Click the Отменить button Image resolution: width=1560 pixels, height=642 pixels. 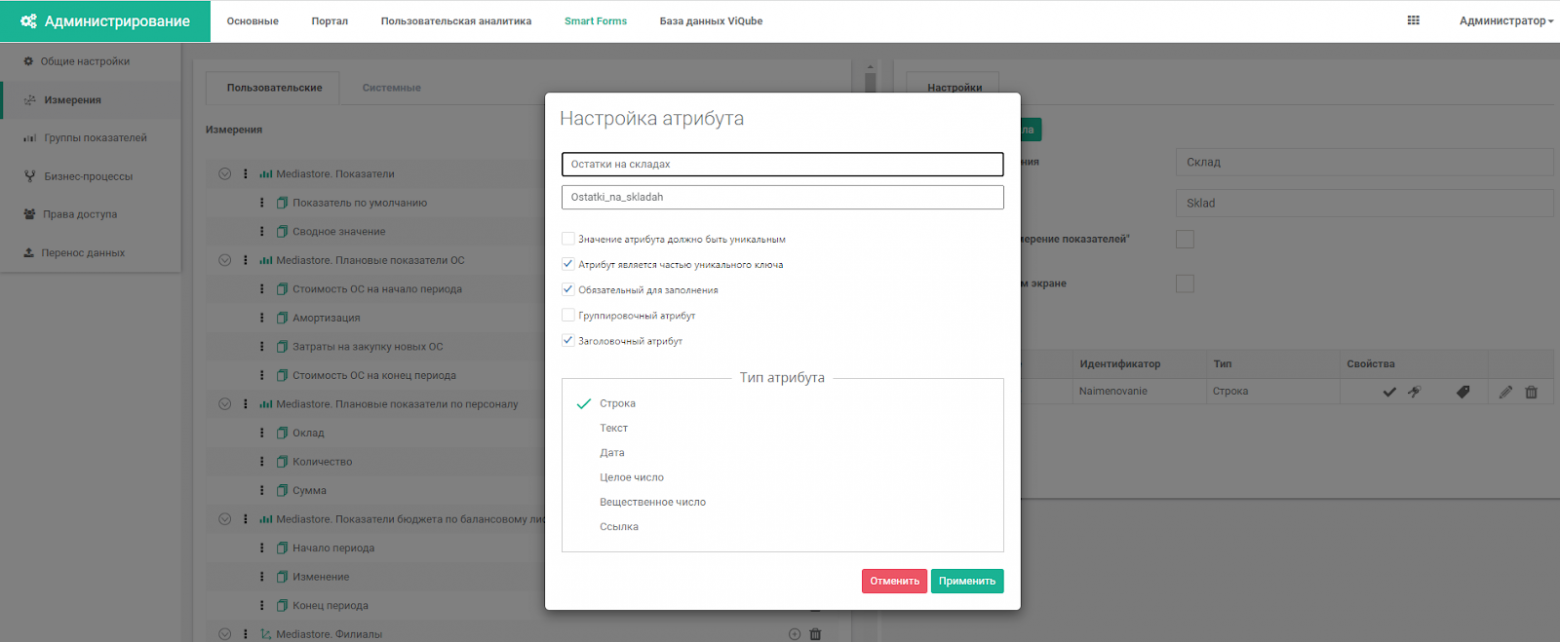[894, 581]
